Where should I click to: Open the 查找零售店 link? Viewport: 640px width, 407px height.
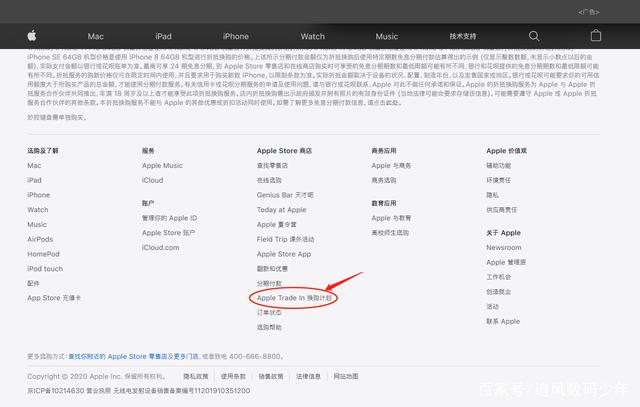[272, 165]
